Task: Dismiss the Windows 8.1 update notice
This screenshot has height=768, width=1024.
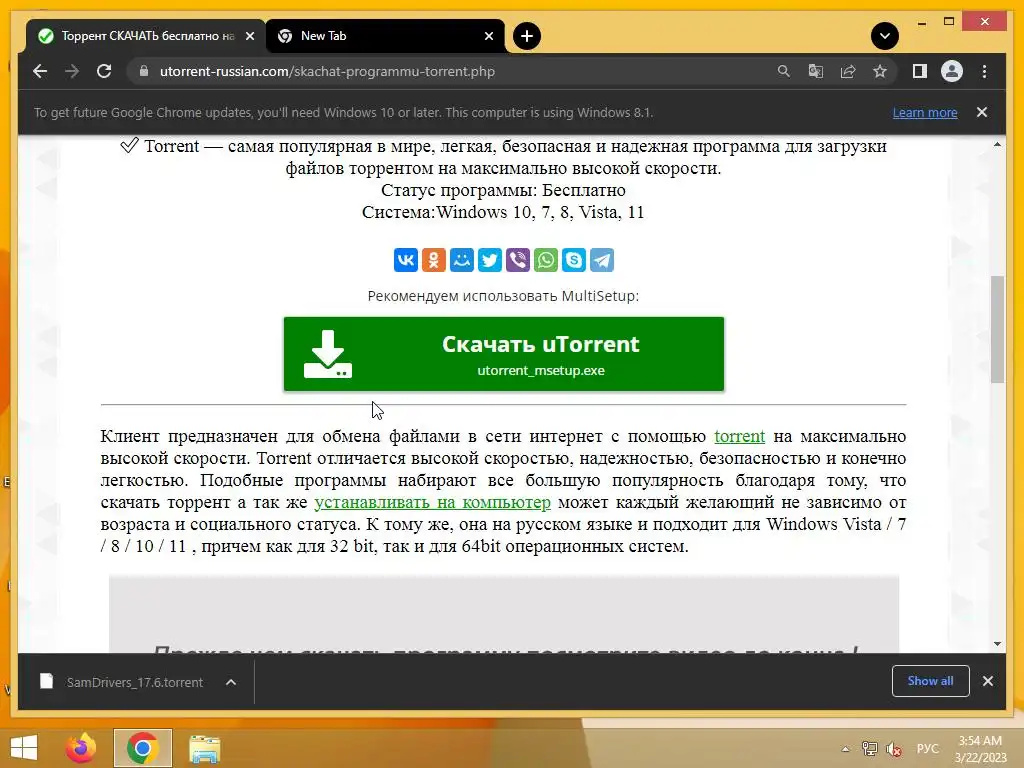Action: click(982, 112)
